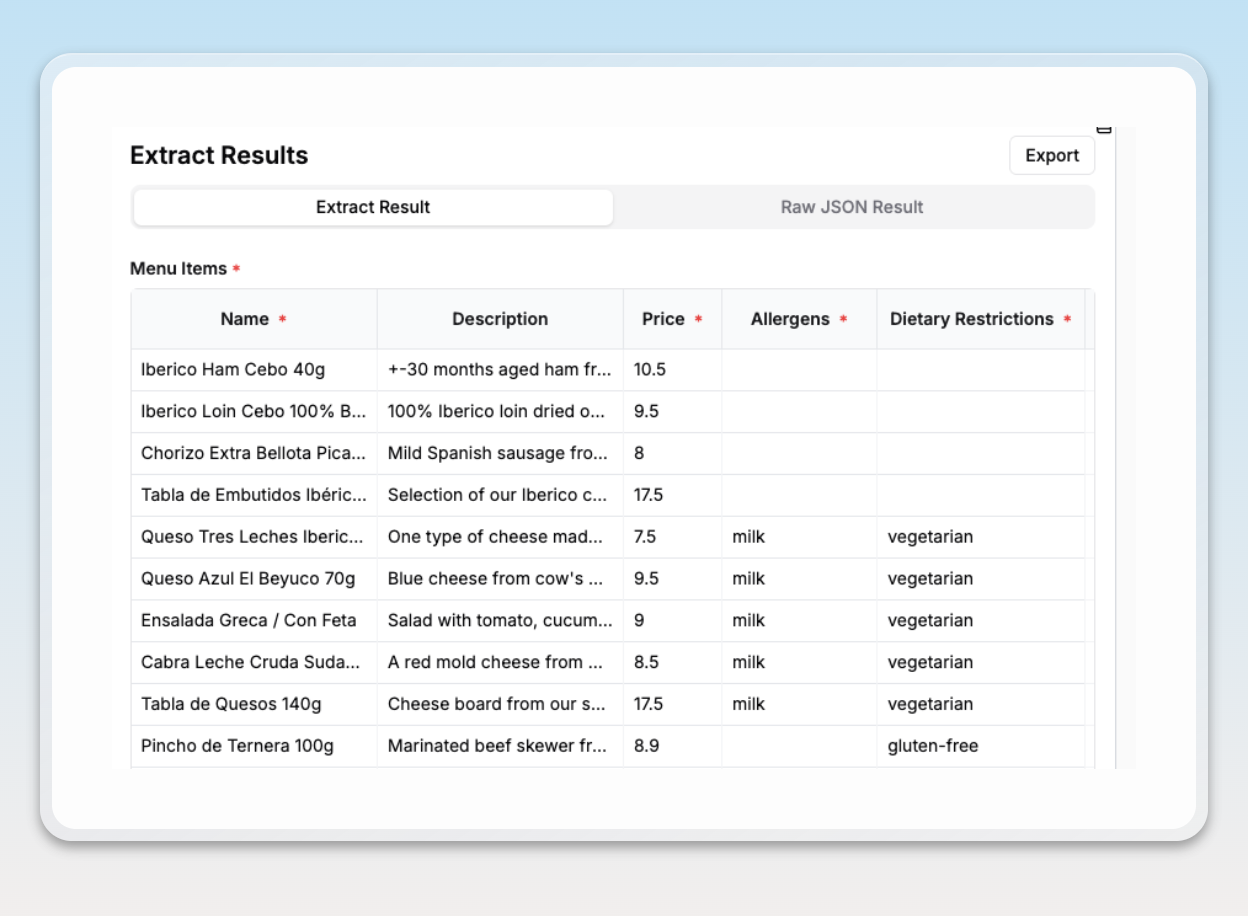Screen dimensions: 1248x916
Task: Click the Price column header
Action: pyautogui.click(x=664, y=319)
